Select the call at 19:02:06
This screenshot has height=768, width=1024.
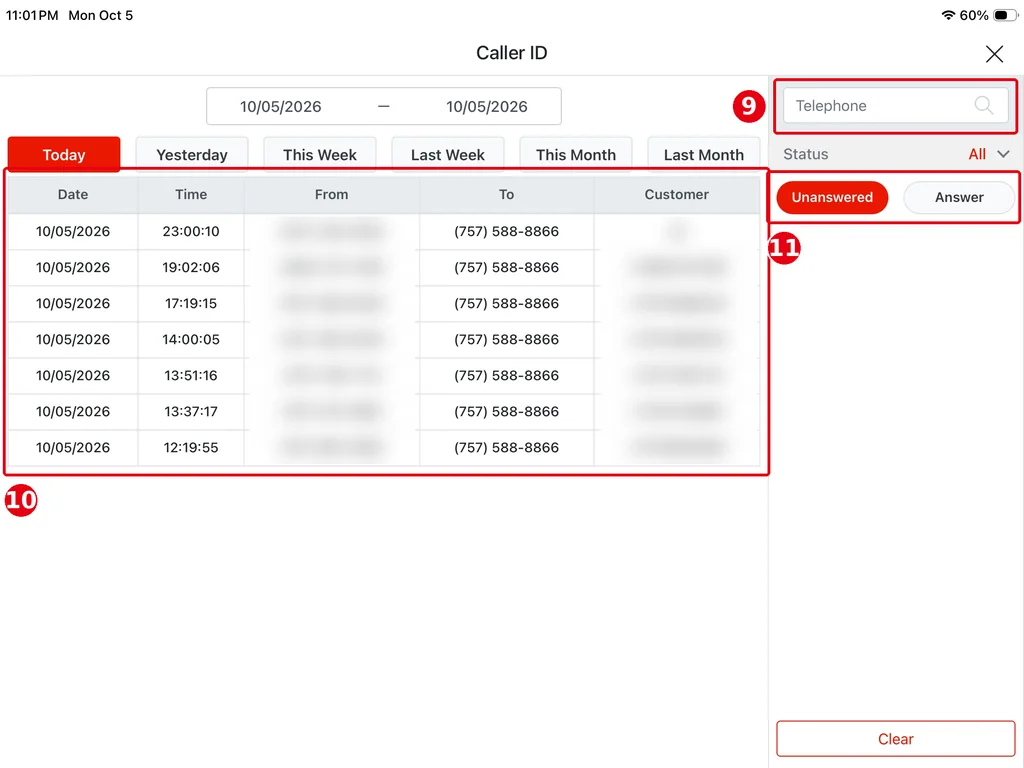coord(384,267)
